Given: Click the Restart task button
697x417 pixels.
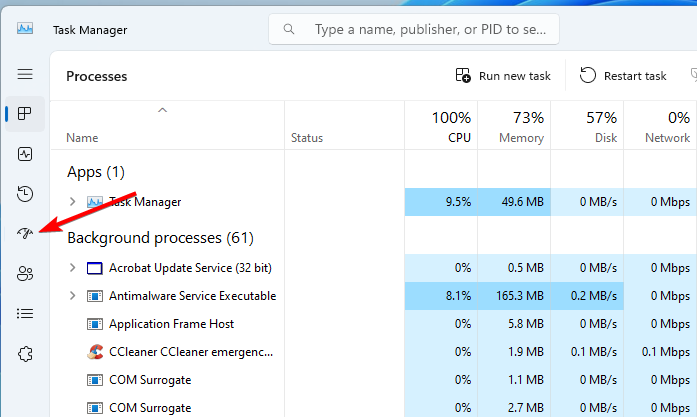Looking at the screenshot, I should (x=623, y=76).
